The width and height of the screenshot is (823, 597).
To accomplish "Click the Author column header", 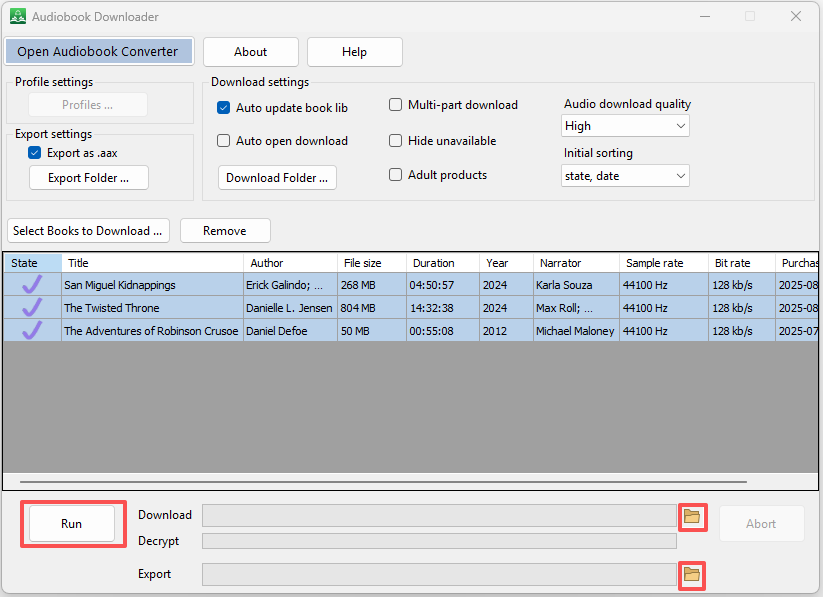I will [x=290, y=263].
